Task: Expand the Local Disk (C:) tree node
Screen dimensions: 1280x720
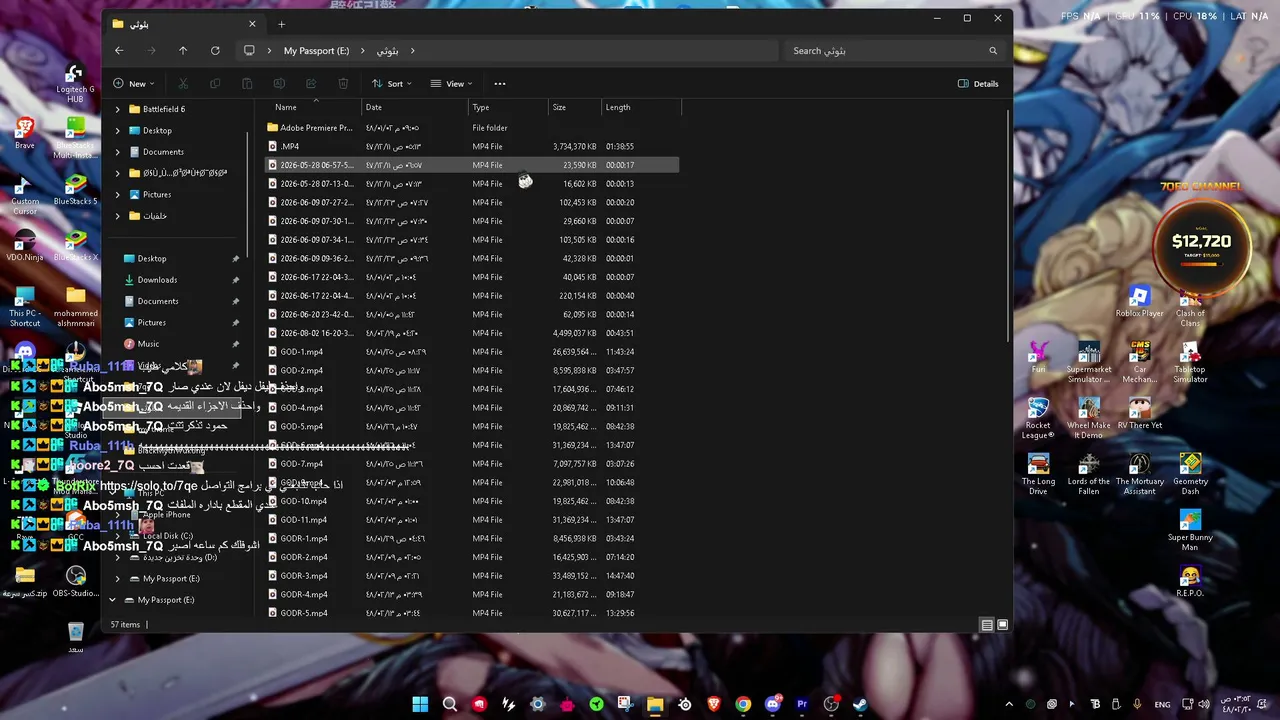Action: (118, 536)
